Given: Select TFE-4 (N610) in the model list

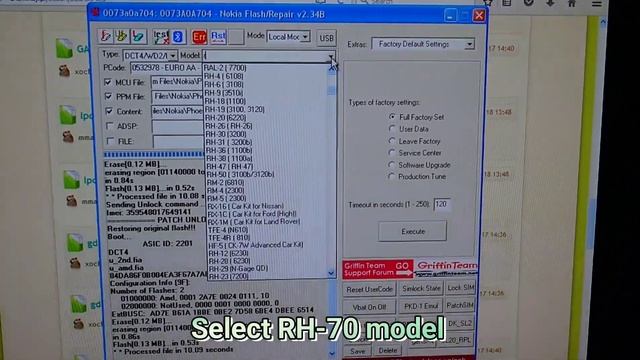Looking at the screenshot, I should (228, 230).
